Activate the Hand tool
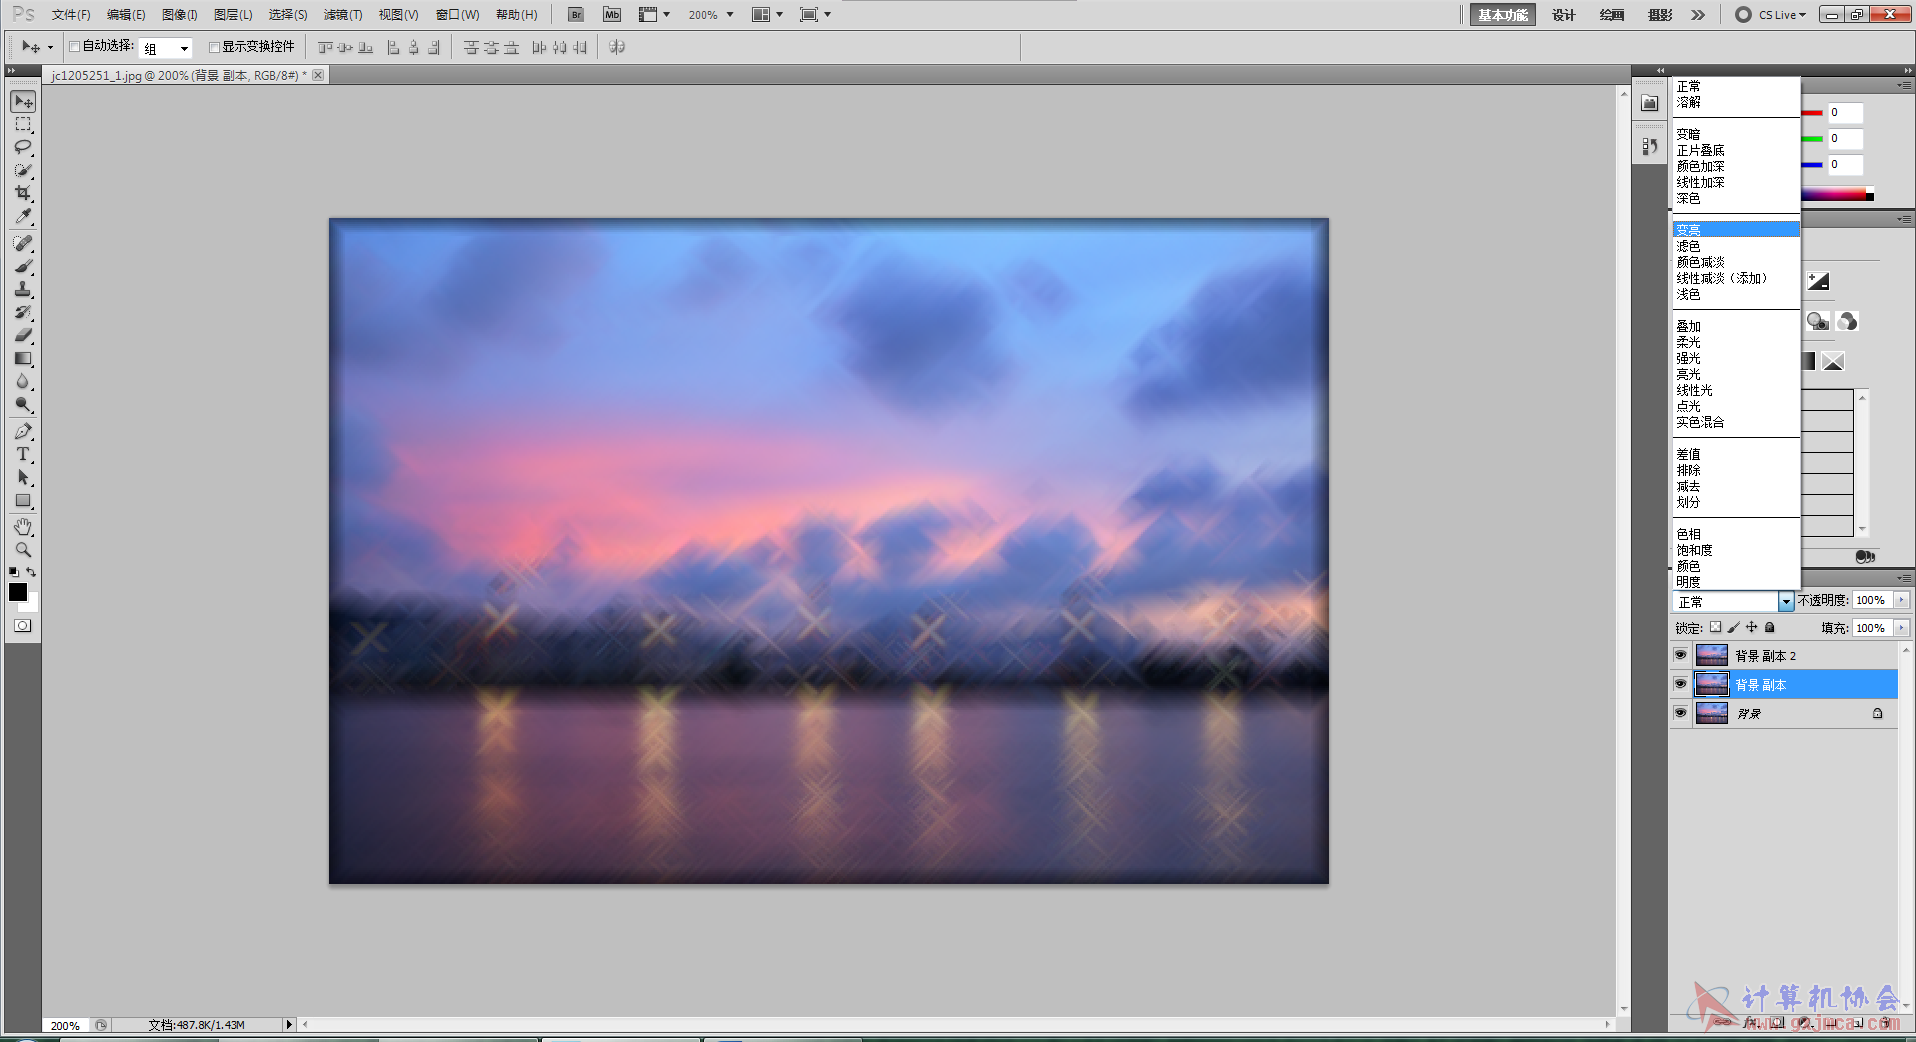The height and width of the screenshot is (1042, 1916). [x=23, y=527]
